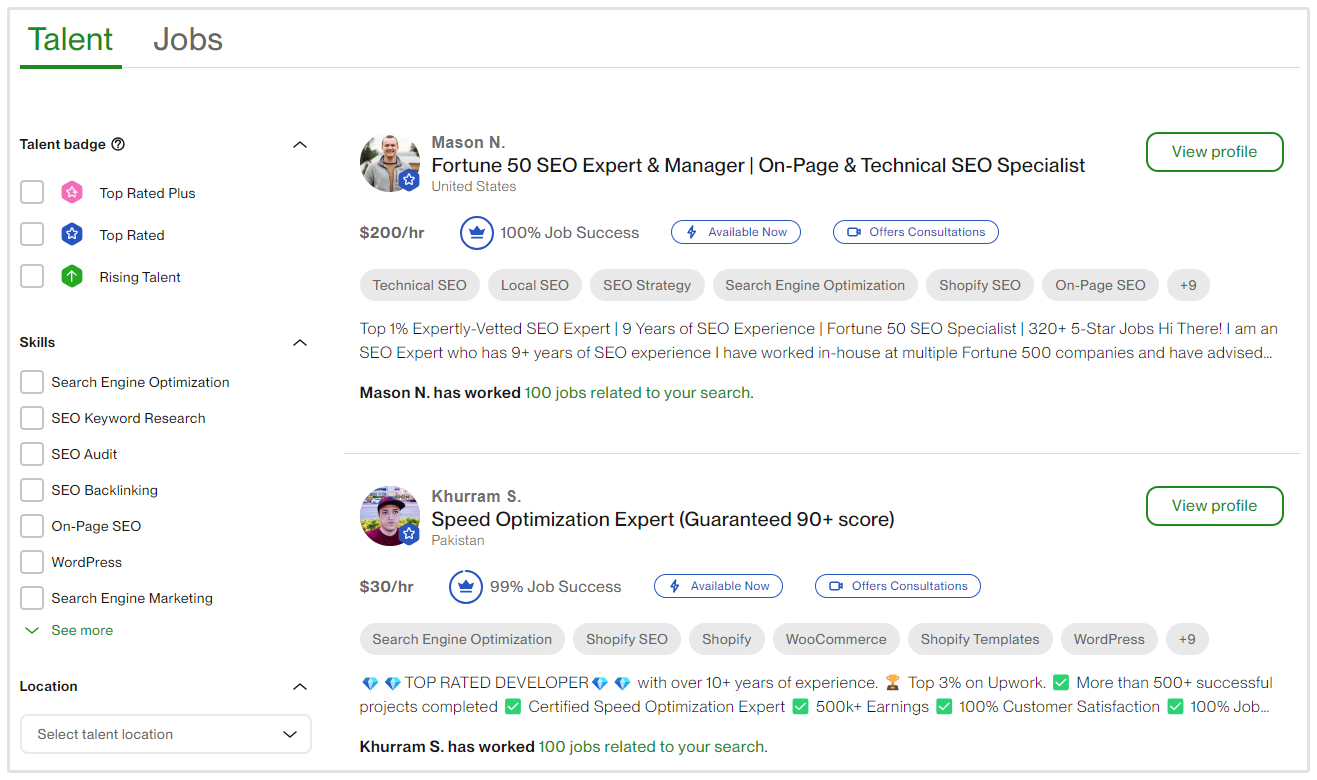Enable the Search Engine Optimization skill checkbox

pos(32,382)
